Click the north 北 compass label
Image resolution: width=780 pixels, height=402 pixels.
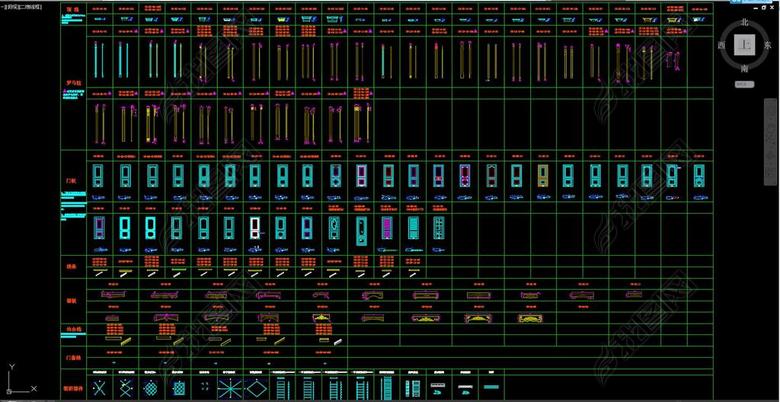[x=744, y=21]
